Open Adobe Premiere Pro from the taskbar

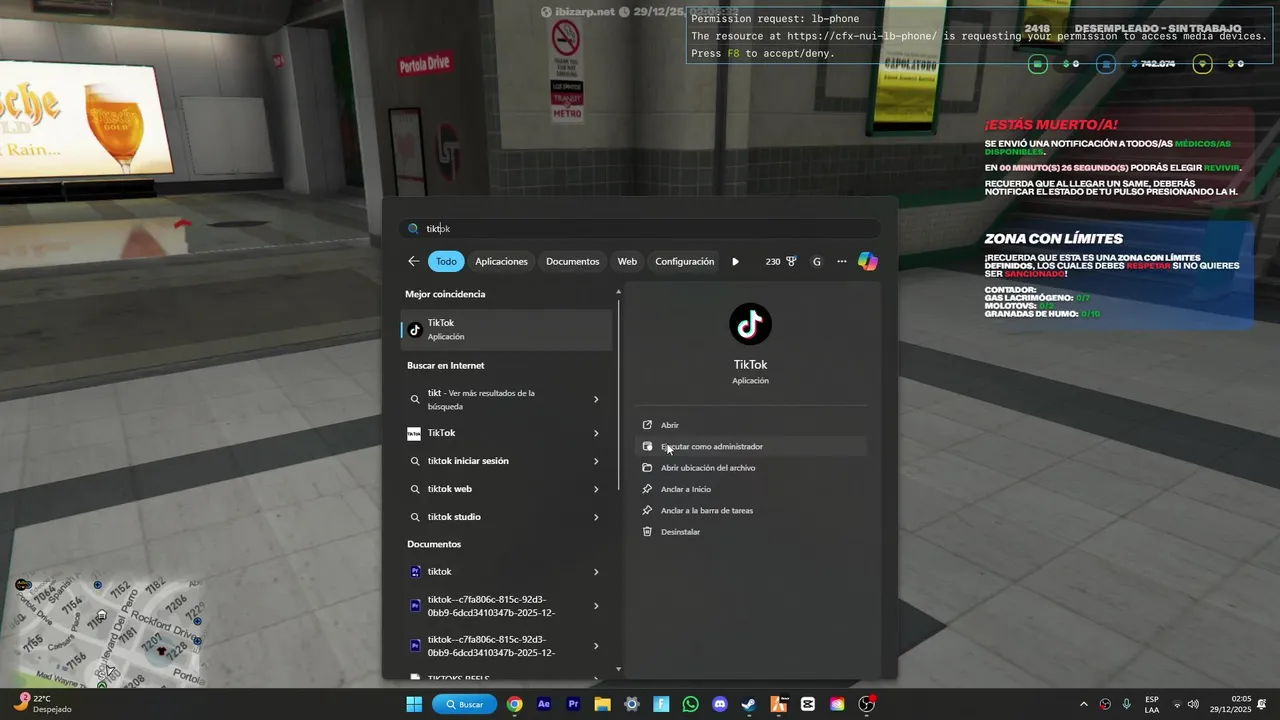tap(573, 704)
